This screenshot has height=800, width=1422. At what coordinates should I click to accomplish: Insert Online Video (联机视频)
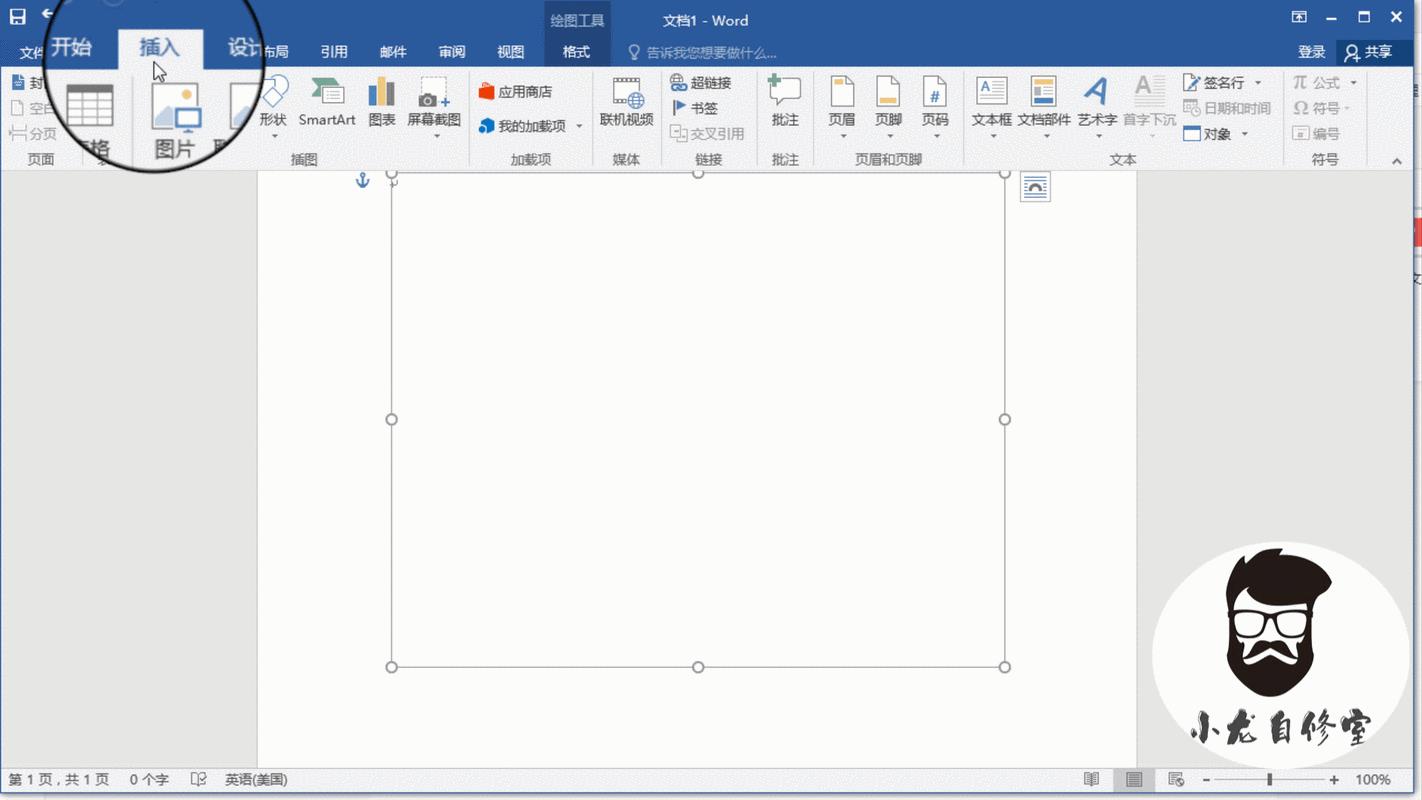point(626,102)
